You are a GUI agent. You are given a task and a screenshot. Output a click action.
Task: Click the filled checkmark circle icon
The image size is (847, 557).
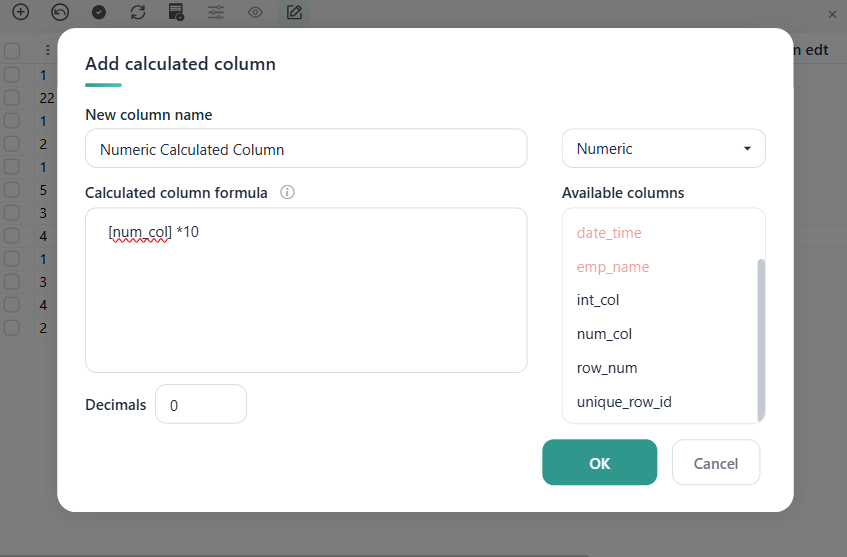[99, 12]
